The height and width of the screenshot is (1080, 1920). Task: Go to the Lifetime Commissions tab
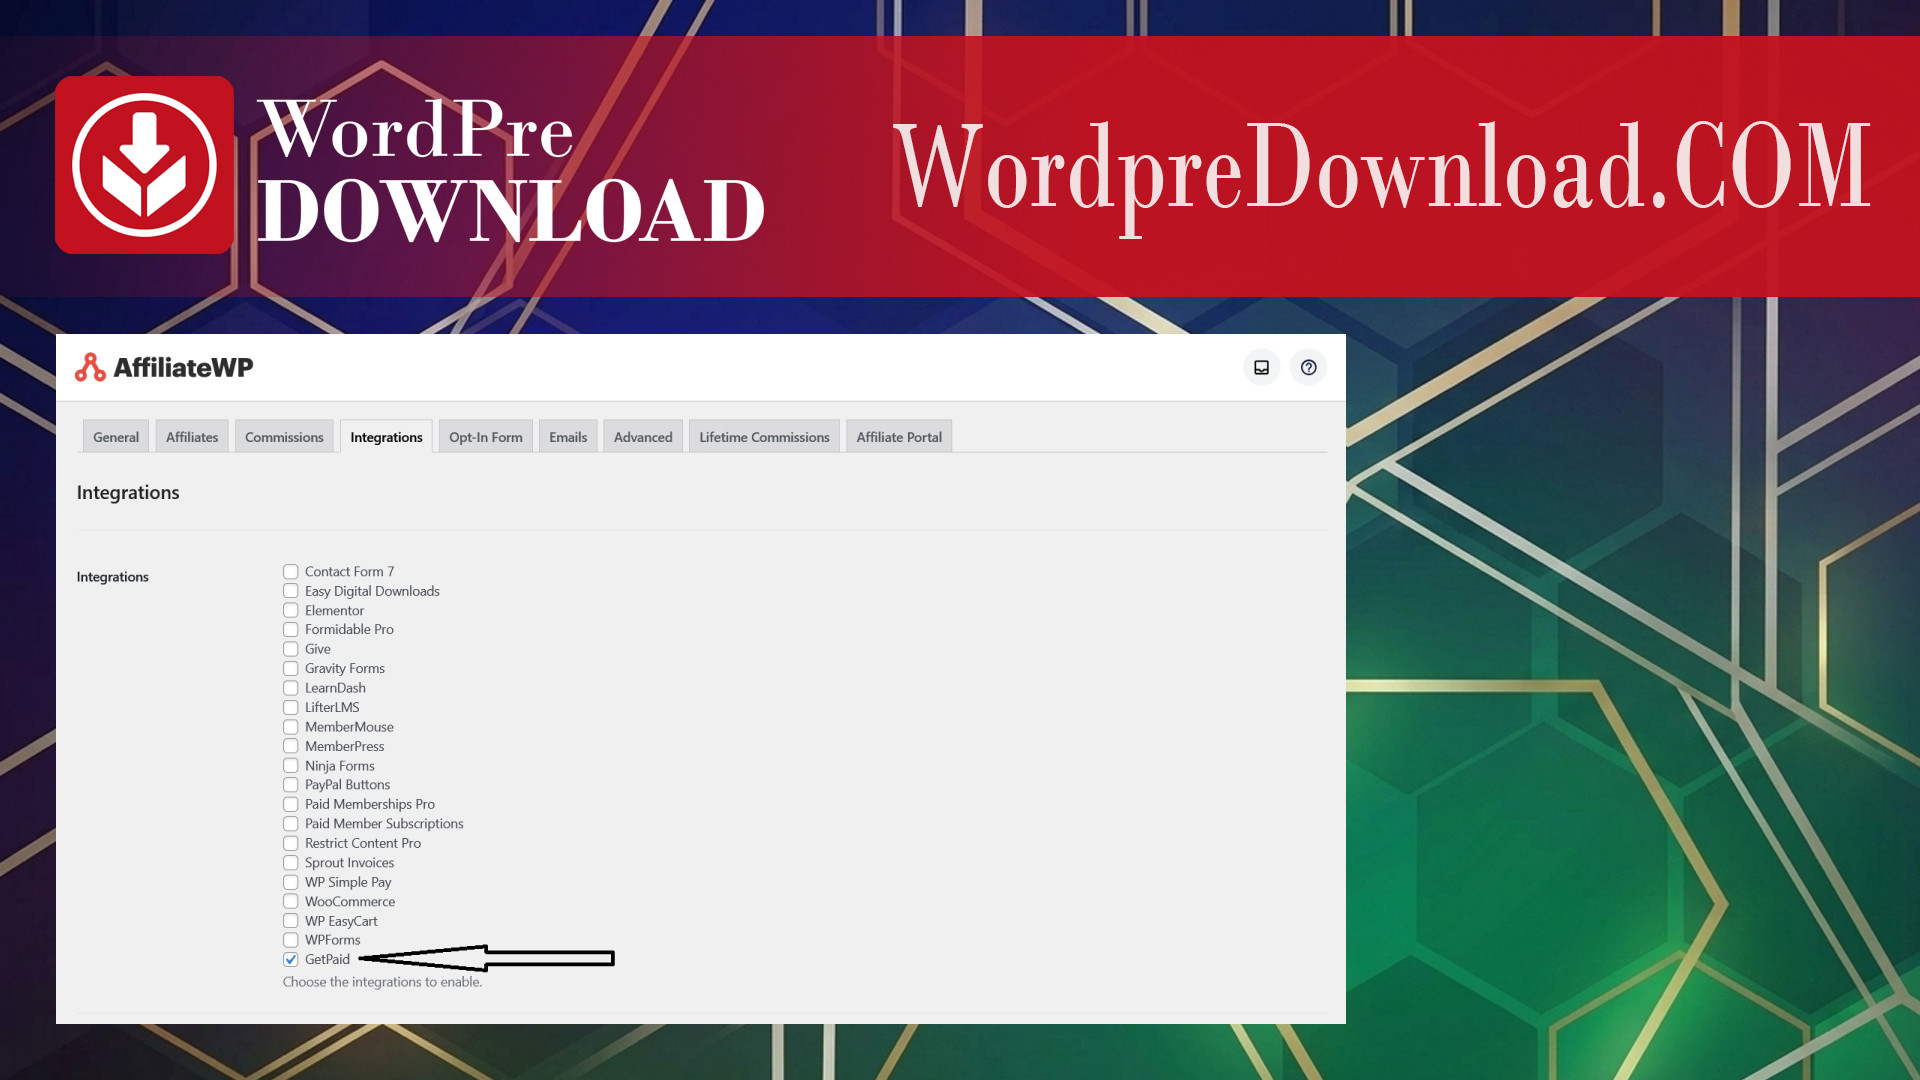(x=764, y=437)
